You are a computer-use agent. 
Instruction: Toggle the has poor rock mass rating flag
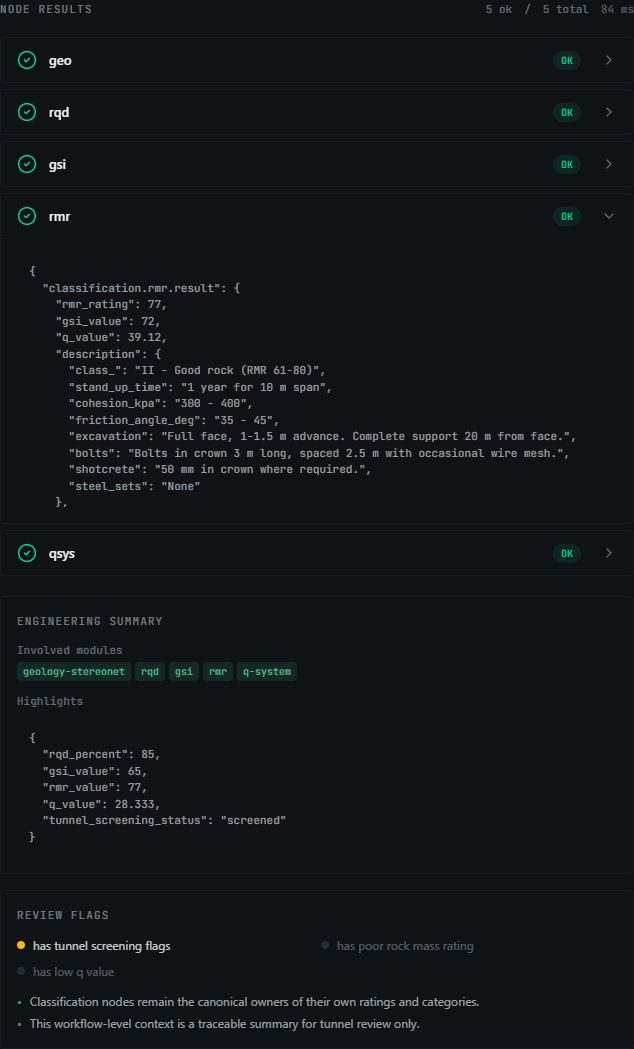click(x=398, y=946)
